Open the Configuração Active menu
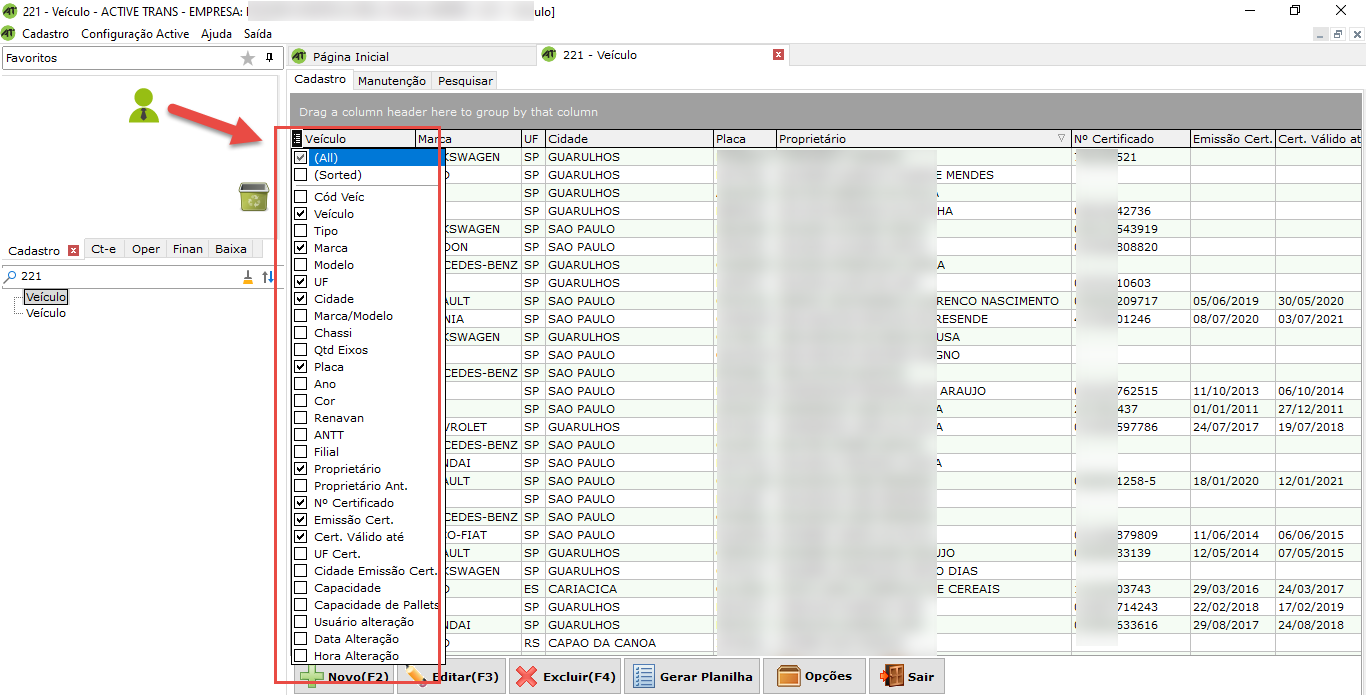This screenshot has width=1366, height=695. 135,34
